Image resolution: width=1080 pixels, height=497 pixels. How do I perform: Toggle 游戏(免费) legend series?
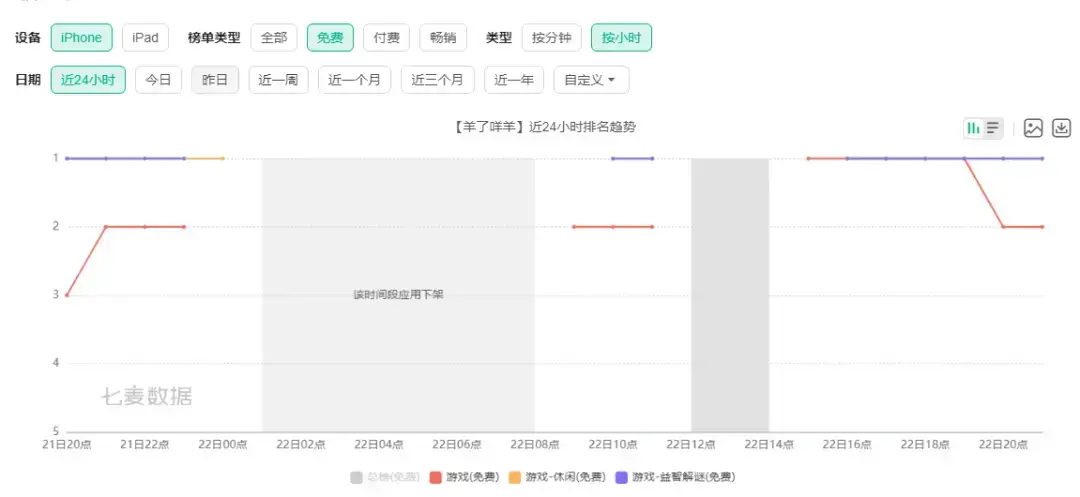[x=464, y=477]
